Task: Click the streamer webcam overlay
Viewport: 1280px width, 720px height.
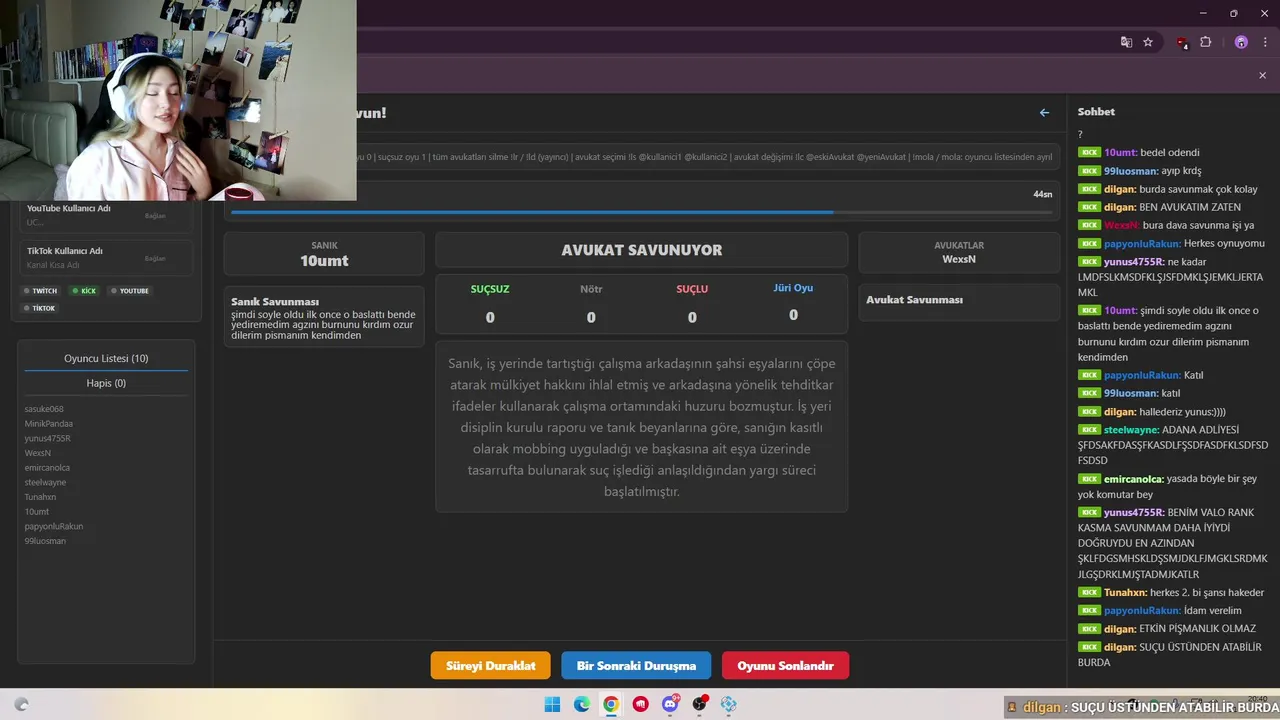Action: 178,100
